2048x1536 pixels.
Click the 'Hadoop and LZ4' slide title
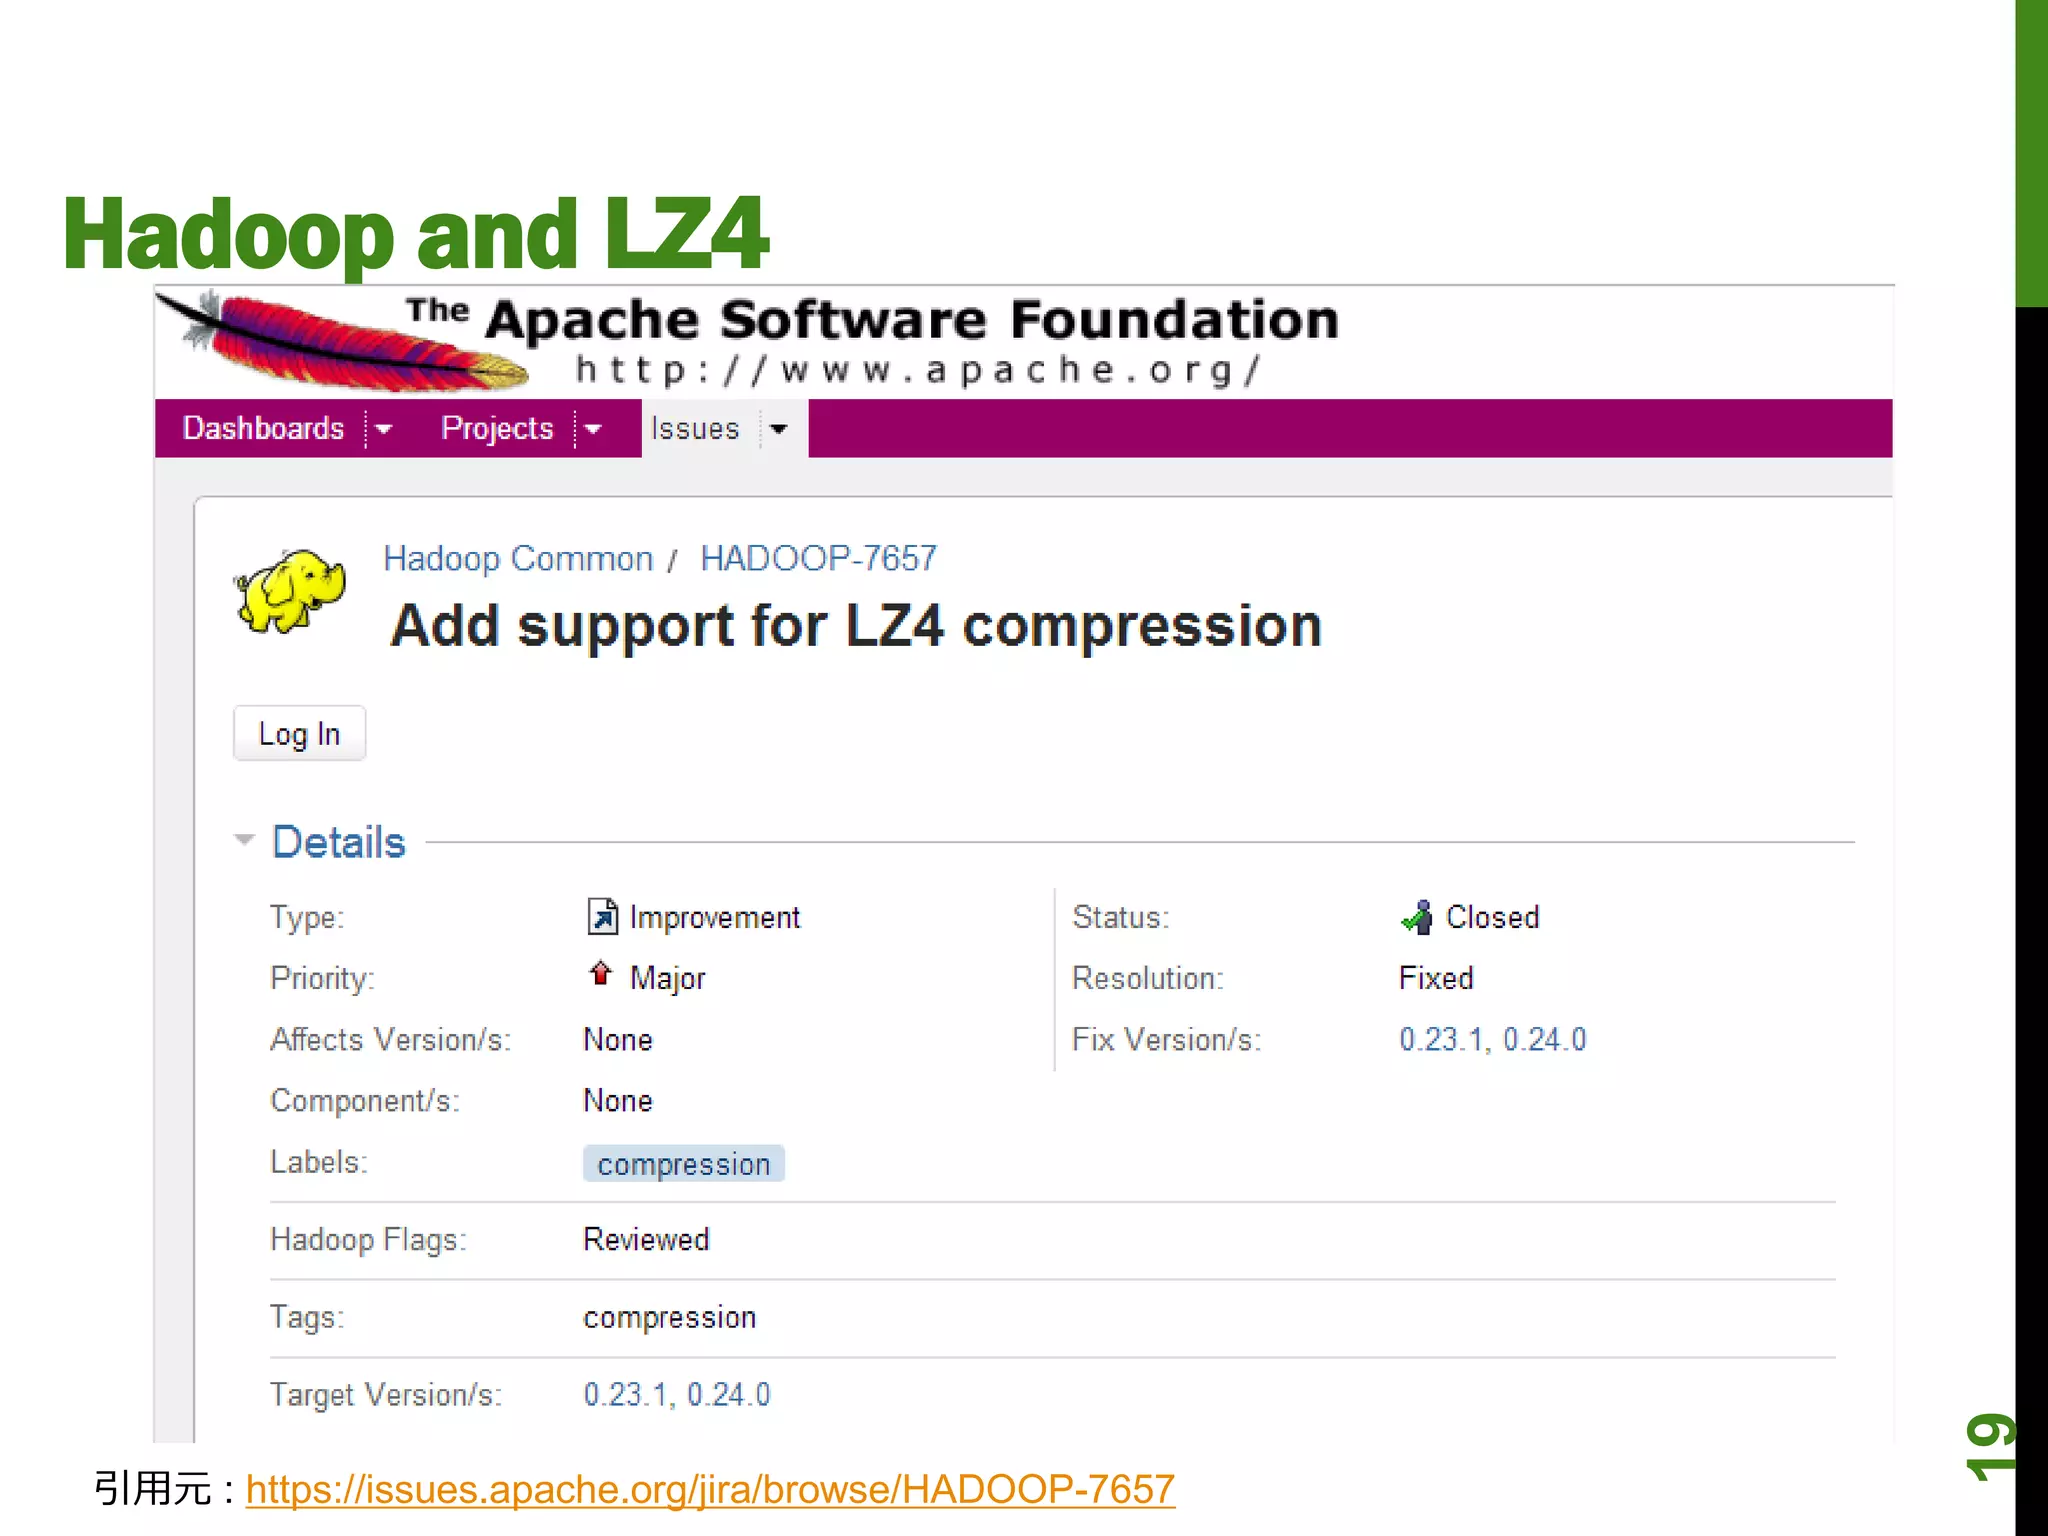click(x=416, y=234)
